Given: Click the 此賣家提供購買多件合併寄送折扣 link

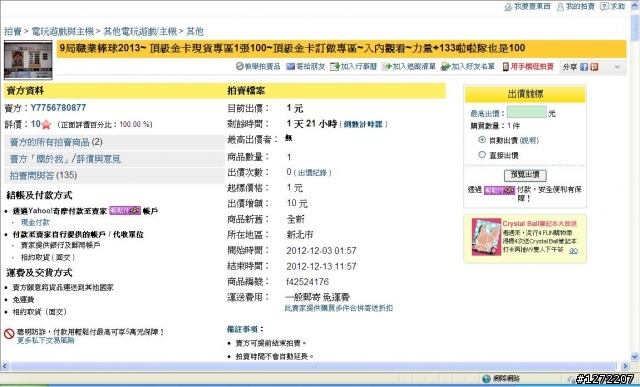Looking at the screenshot, I should pos(339,308).
